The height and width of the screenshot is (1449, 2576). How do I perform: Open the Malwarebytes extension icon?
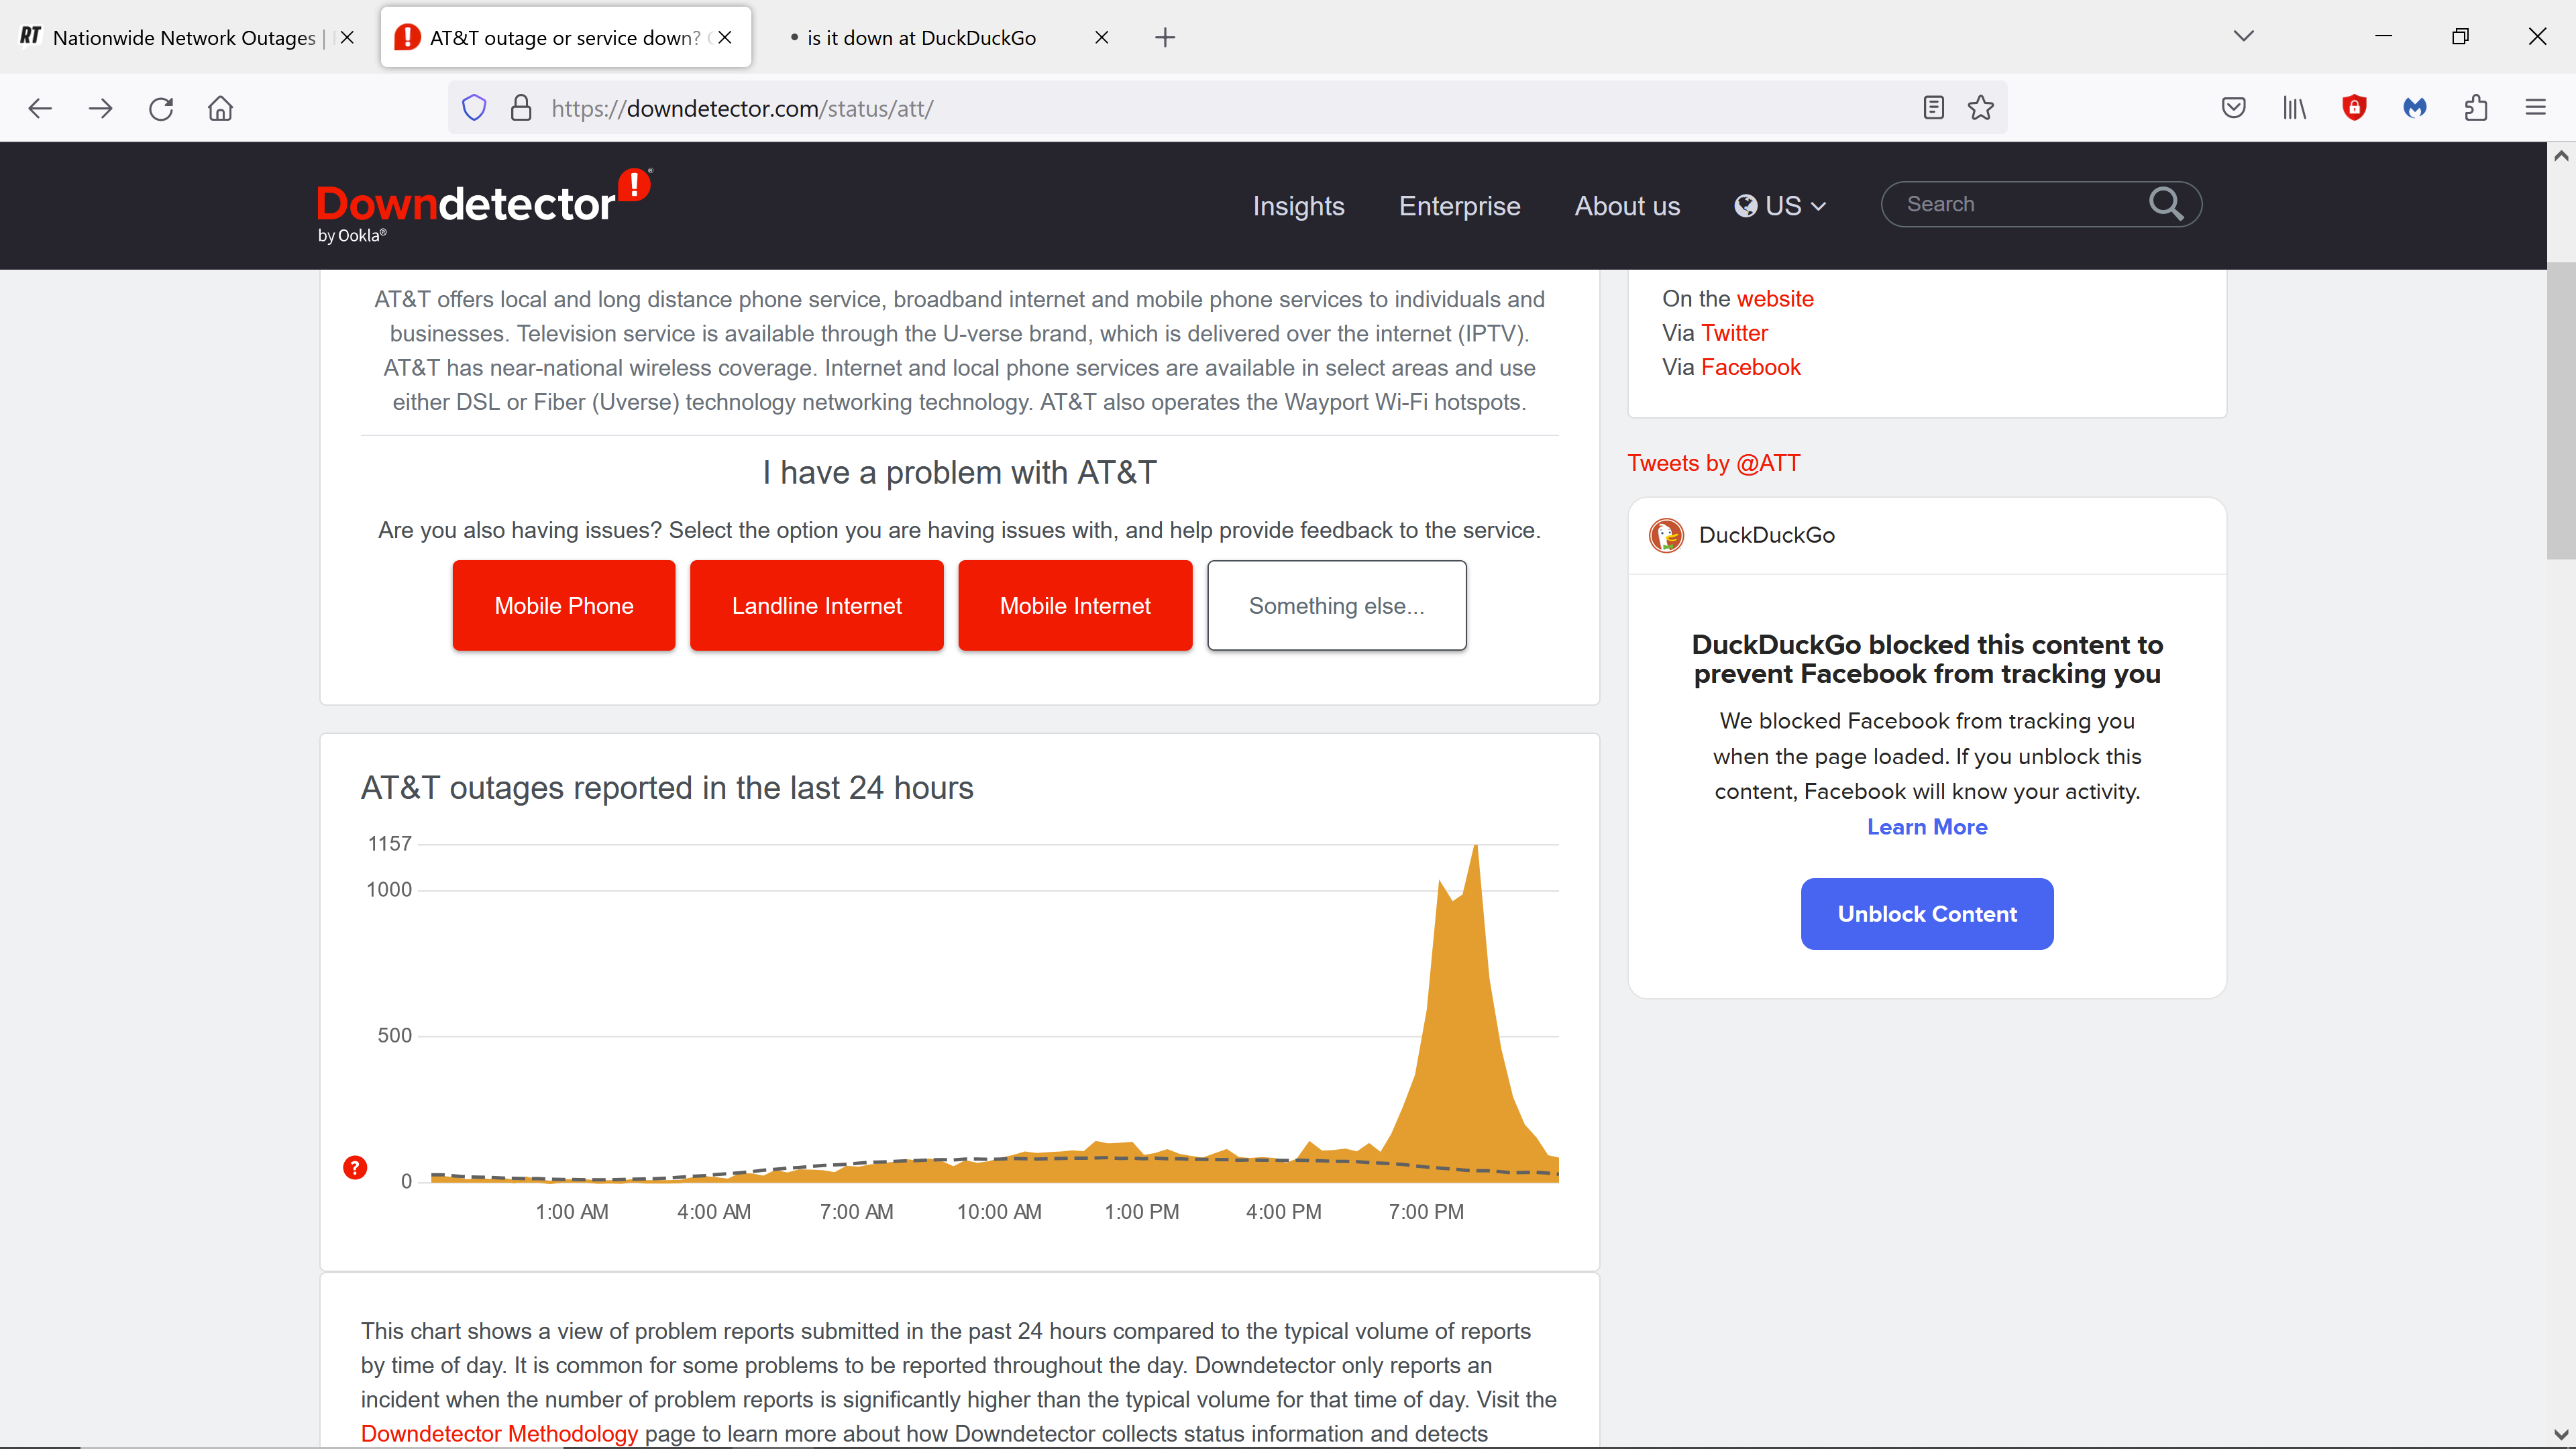(x=2415, y=108)
